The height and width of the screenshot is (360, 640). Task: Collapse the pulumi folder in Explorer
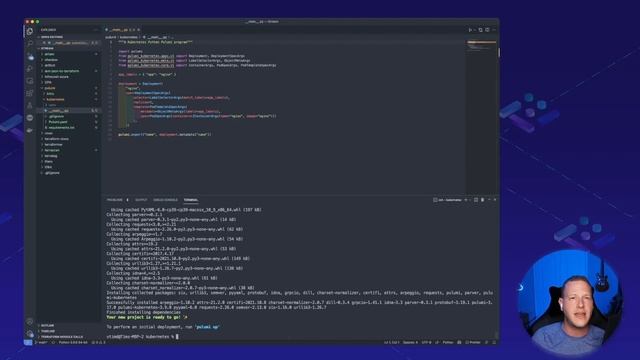point(50,88)
